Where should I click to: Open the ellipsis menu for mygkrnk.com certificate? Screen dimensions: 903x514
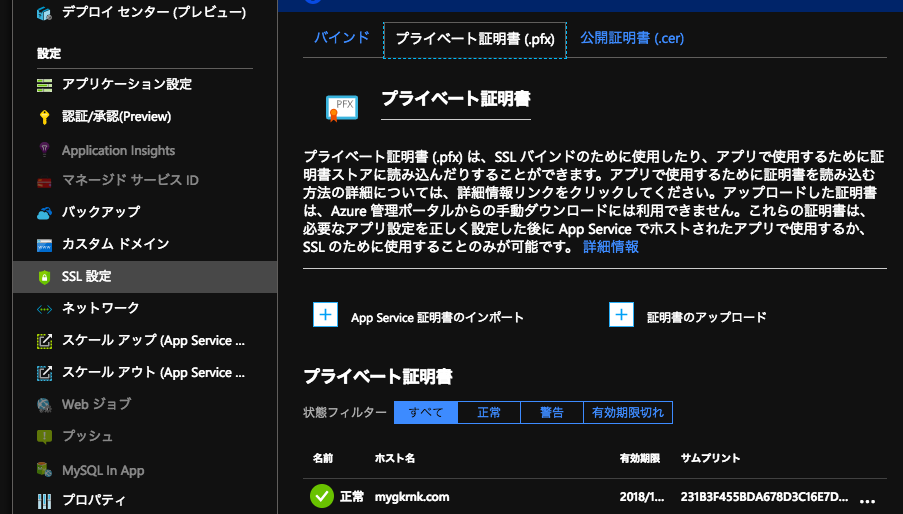[x=867, y=501]
